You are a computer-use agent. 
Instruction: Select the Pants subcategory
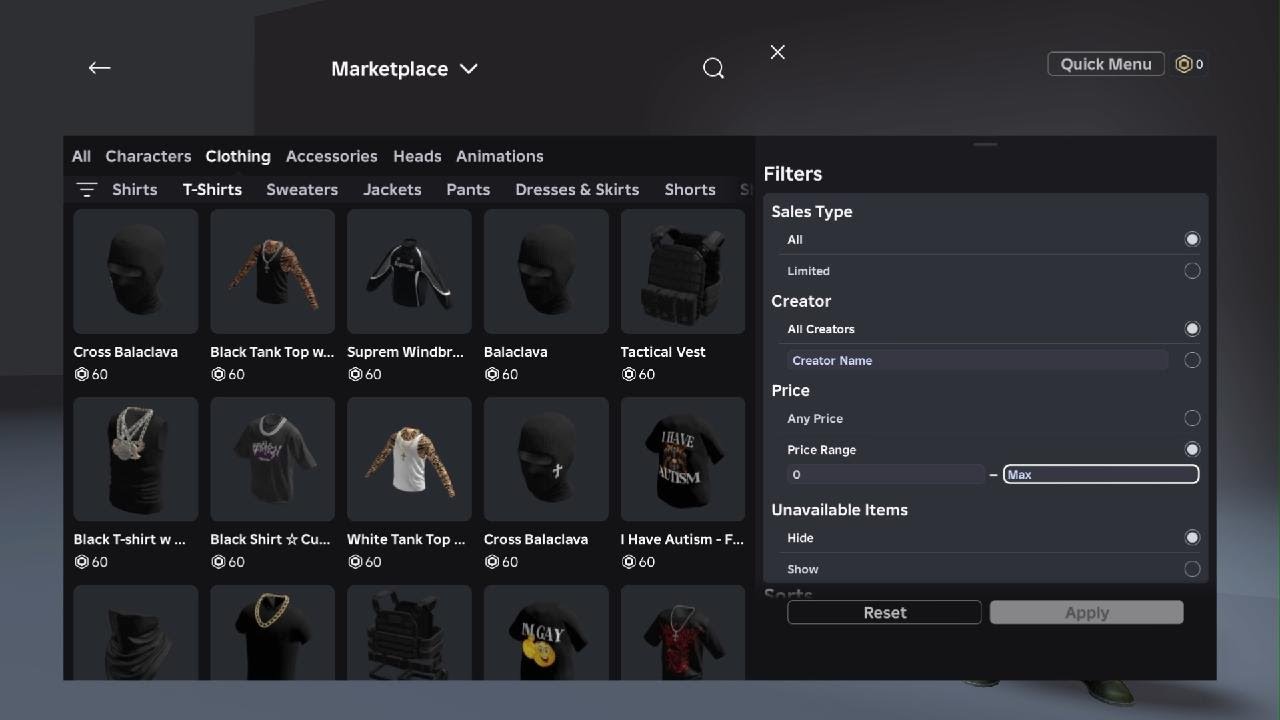[x=468, y=189]
